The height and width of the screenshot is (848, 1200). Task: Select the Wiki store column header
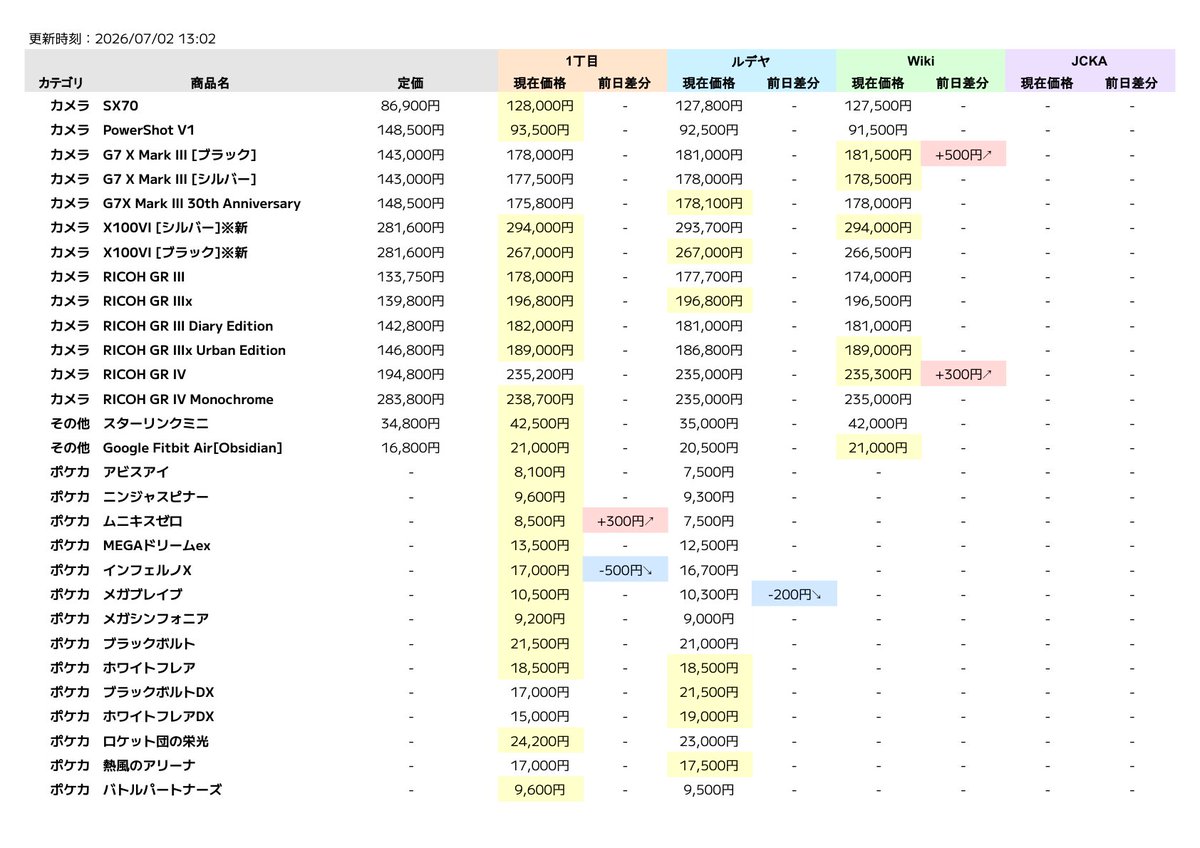(x=920, y=61)
